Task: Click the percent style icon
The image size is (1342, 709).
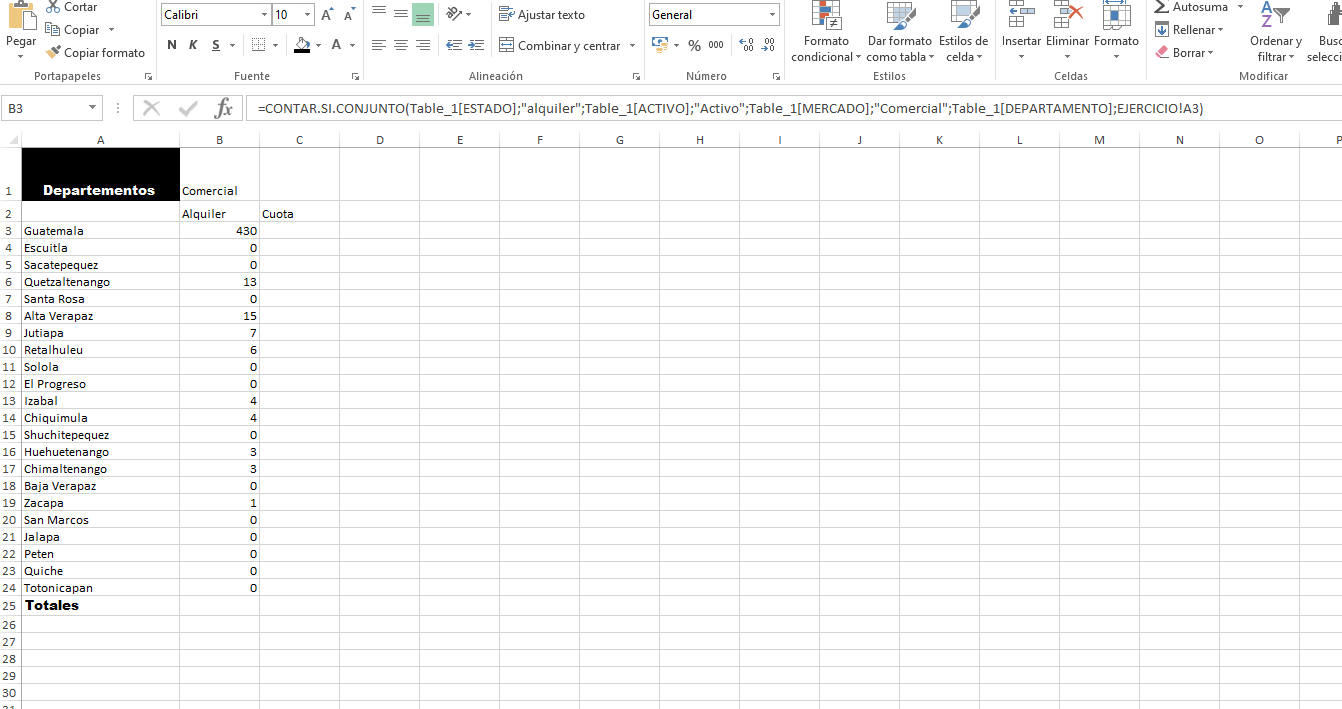Action: click(x=694, y=45)
